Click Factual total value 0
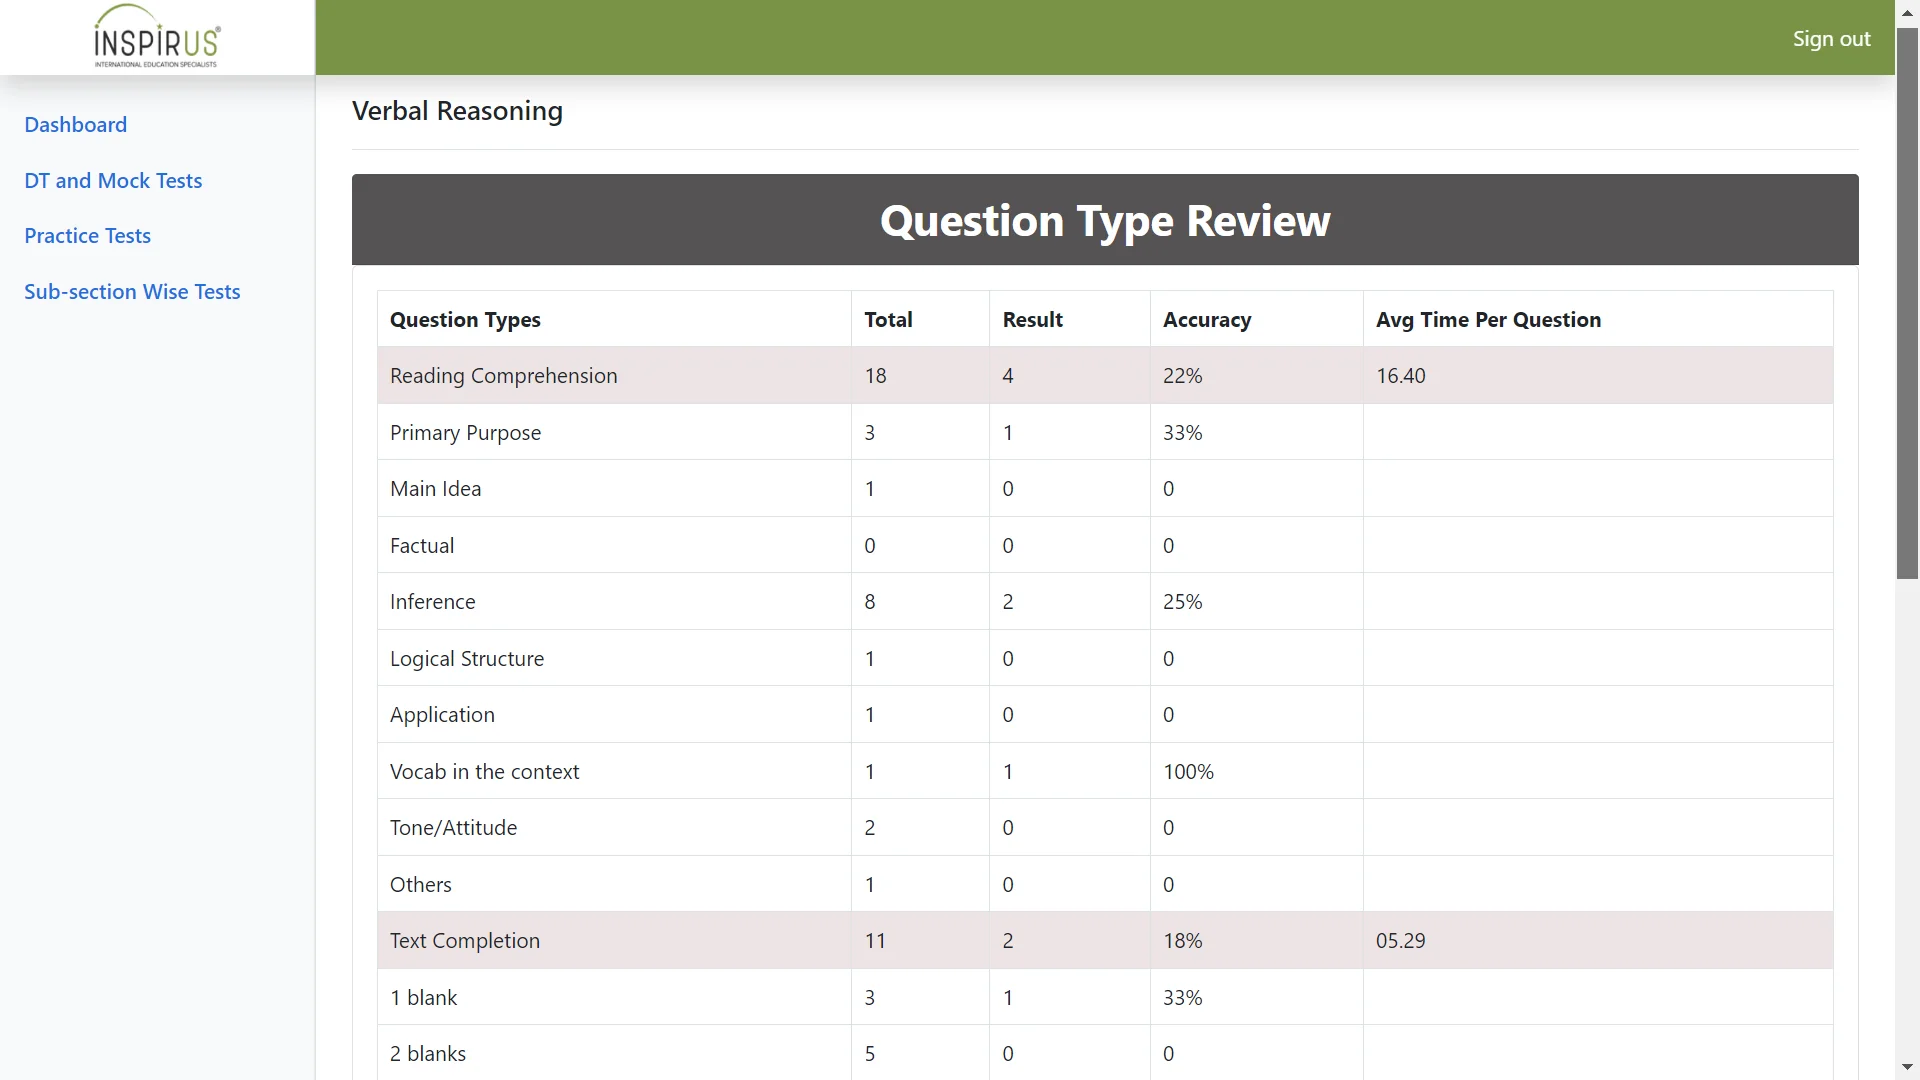Screen dimensions: 1920x1080 (x=869, y=546)
